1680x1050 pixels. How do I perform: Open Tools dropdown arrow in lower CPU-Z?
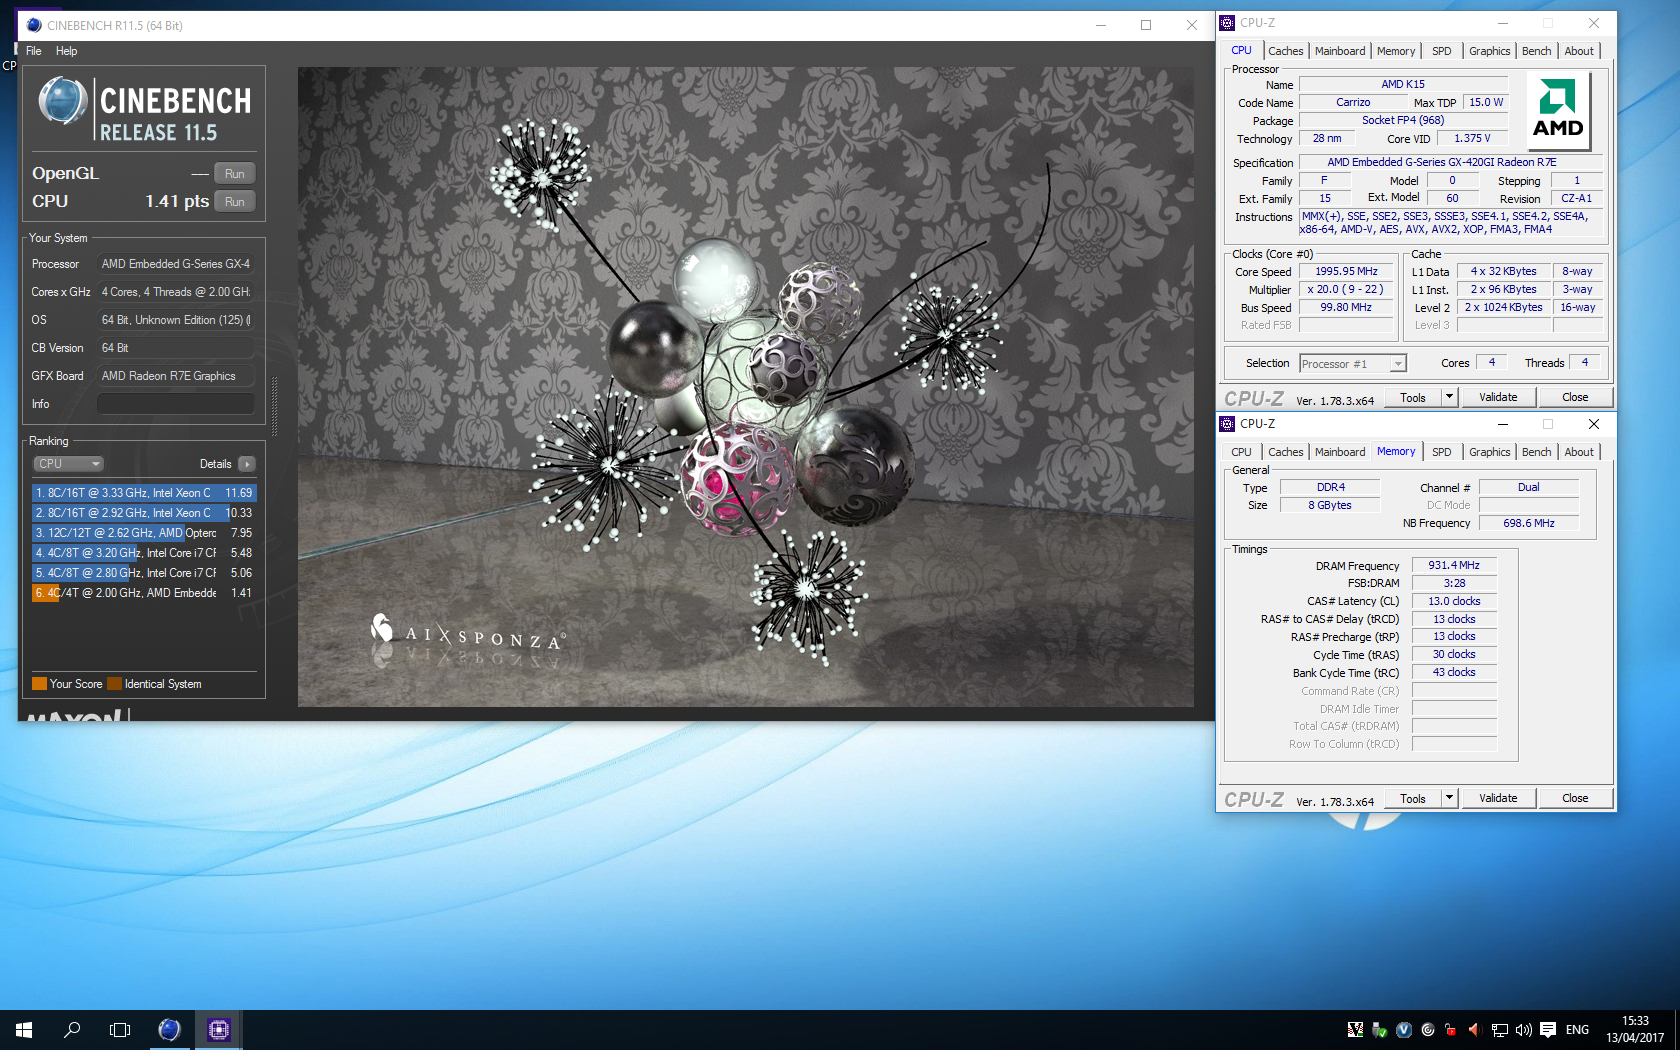pos(1449,799)
